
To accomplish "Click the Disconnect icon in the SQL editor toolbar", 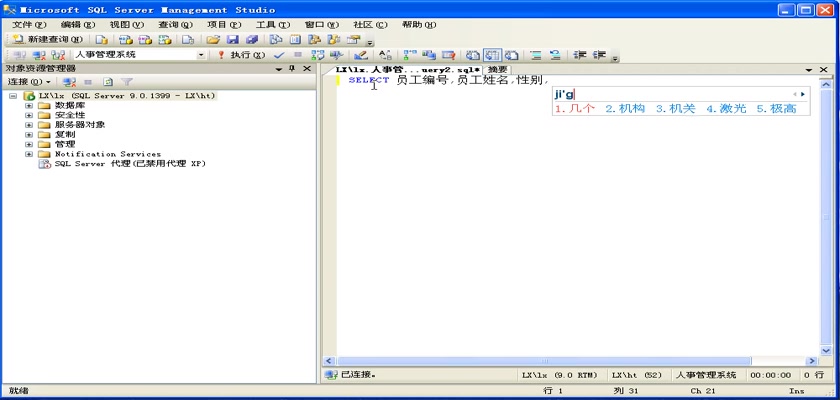I will pyautogui.click(x=39, y=55).
